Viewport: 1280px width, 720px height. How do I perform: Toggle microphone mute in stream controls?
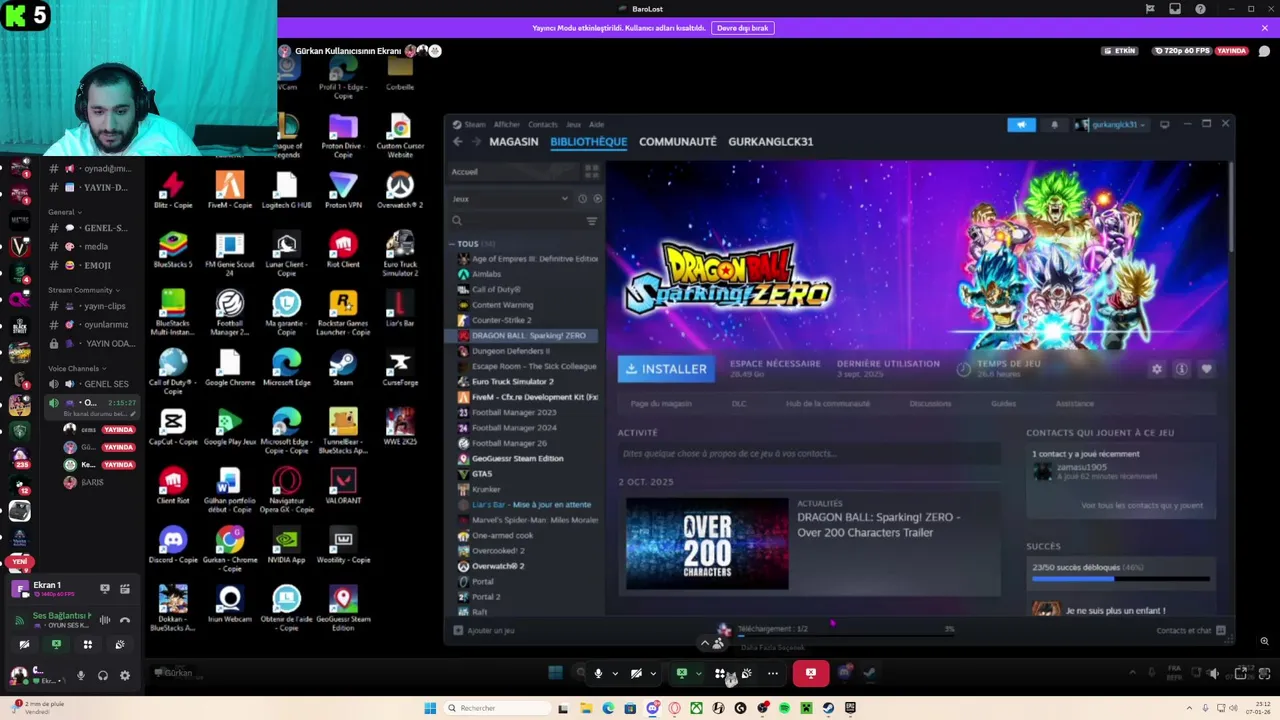coord(598,674)
